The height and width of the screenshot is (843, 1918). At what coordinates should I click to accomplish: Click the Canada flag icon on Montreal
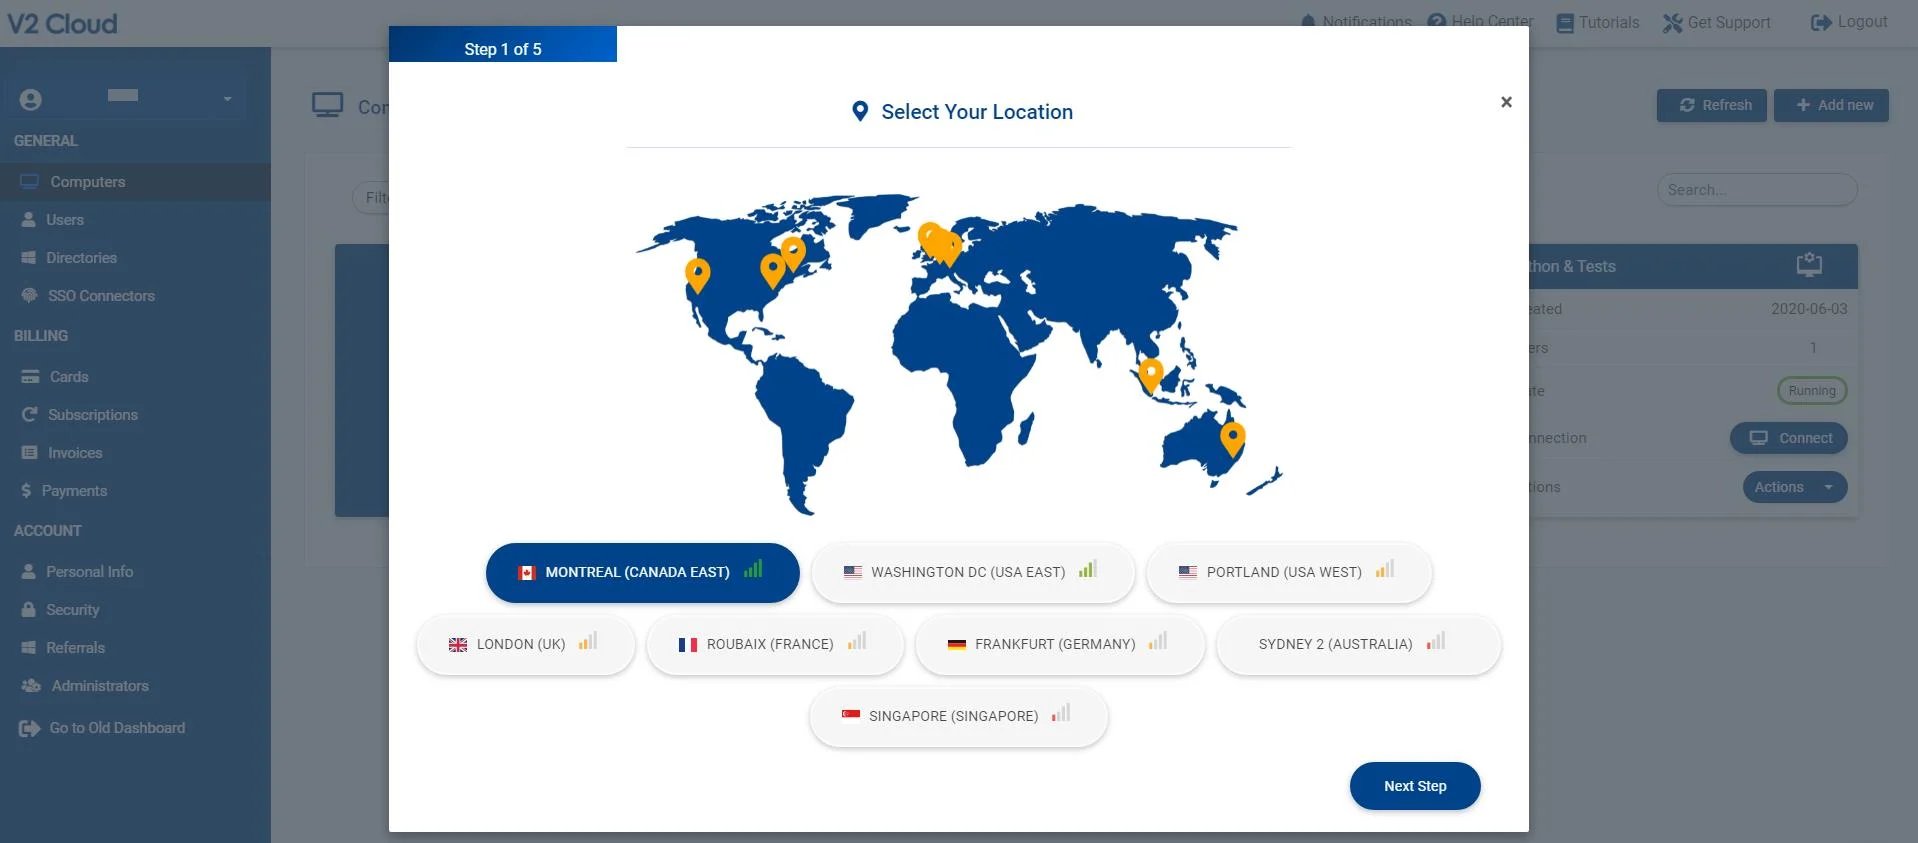pyautogui.click(x=527, y=573)
